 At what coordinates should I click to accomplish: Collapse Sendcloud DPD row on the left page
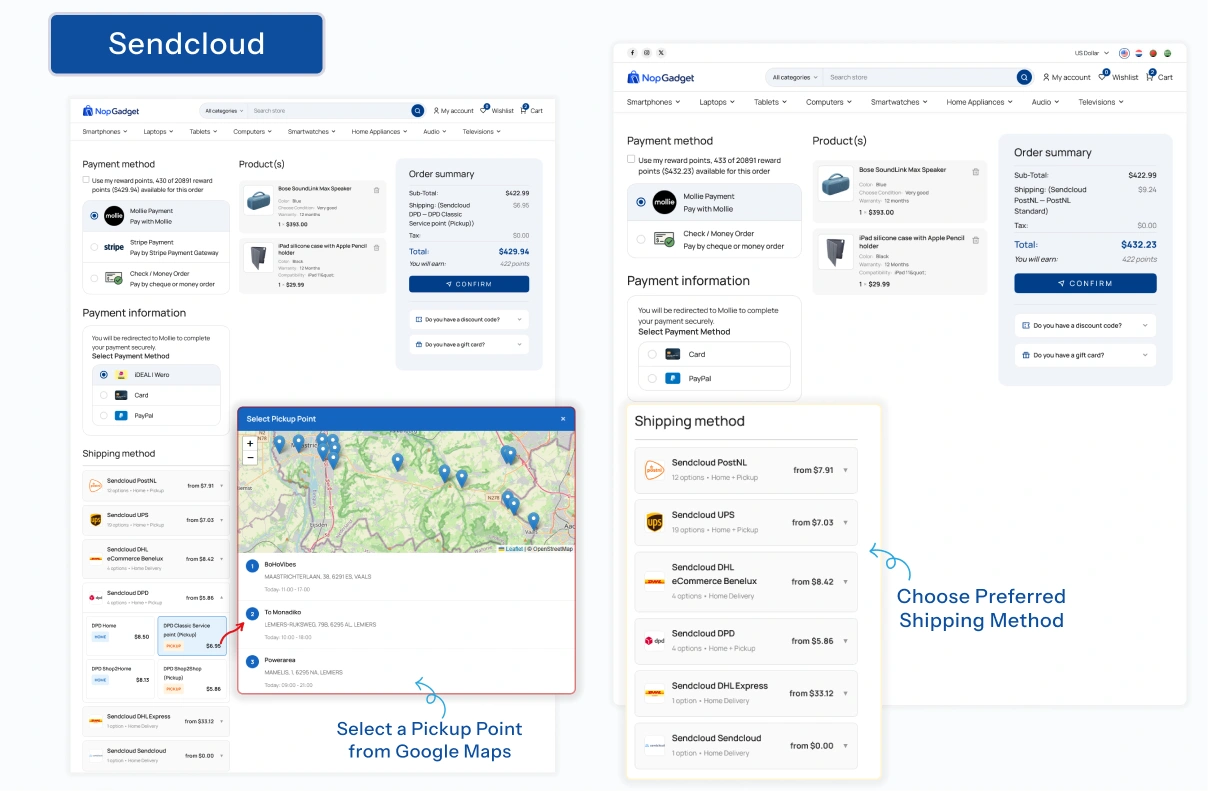point(156,597)
